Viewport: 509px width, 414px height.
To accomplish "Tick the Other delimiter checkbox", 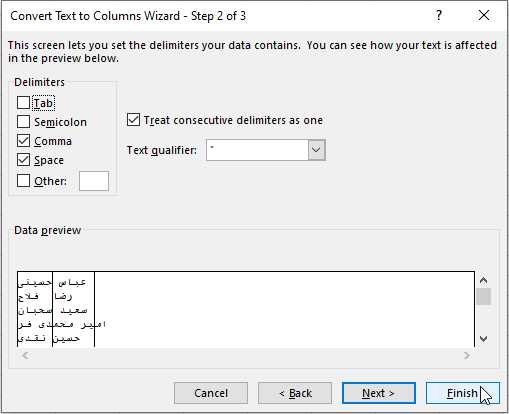I will click(x=23, y=181).
